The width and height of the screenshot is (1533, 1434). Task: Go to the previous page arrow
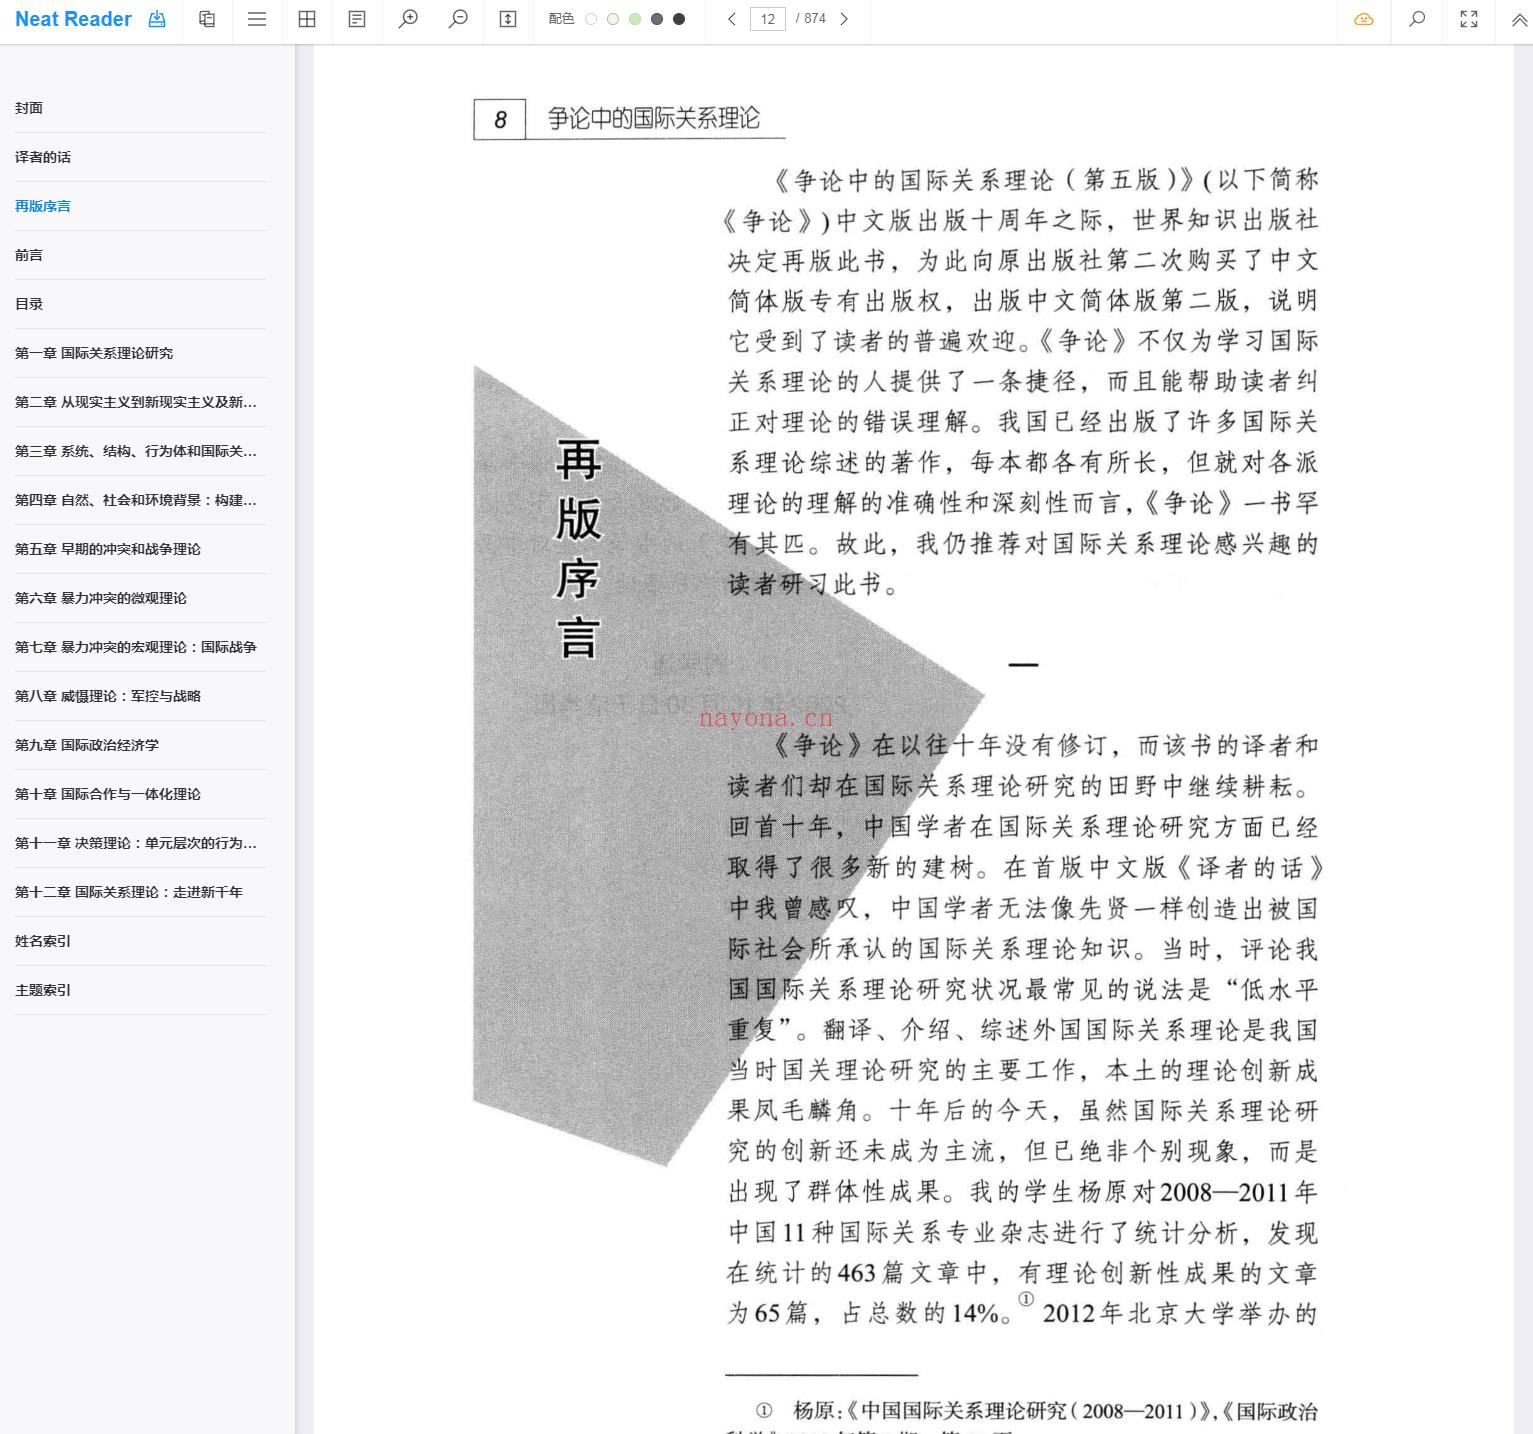click(x=732, y=19)
